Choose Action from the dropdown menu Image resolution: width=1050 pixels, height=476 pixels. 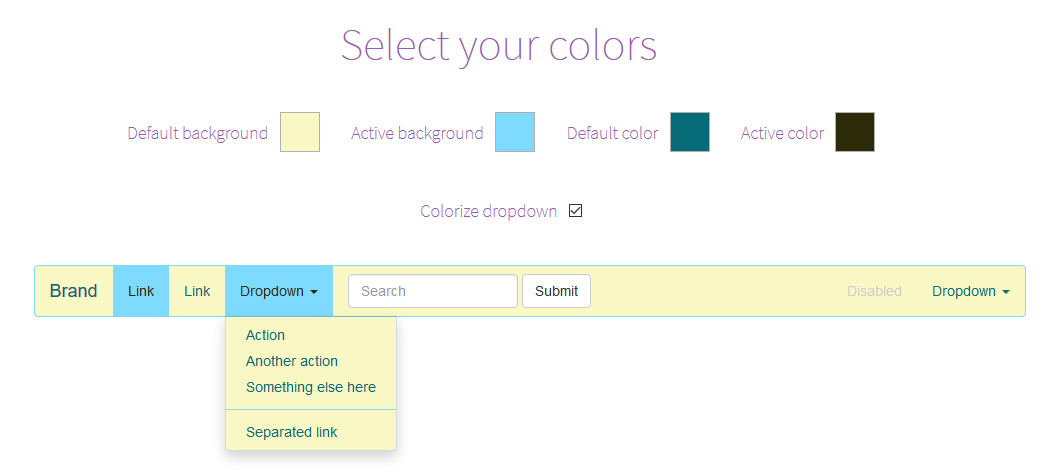[266, 335]
